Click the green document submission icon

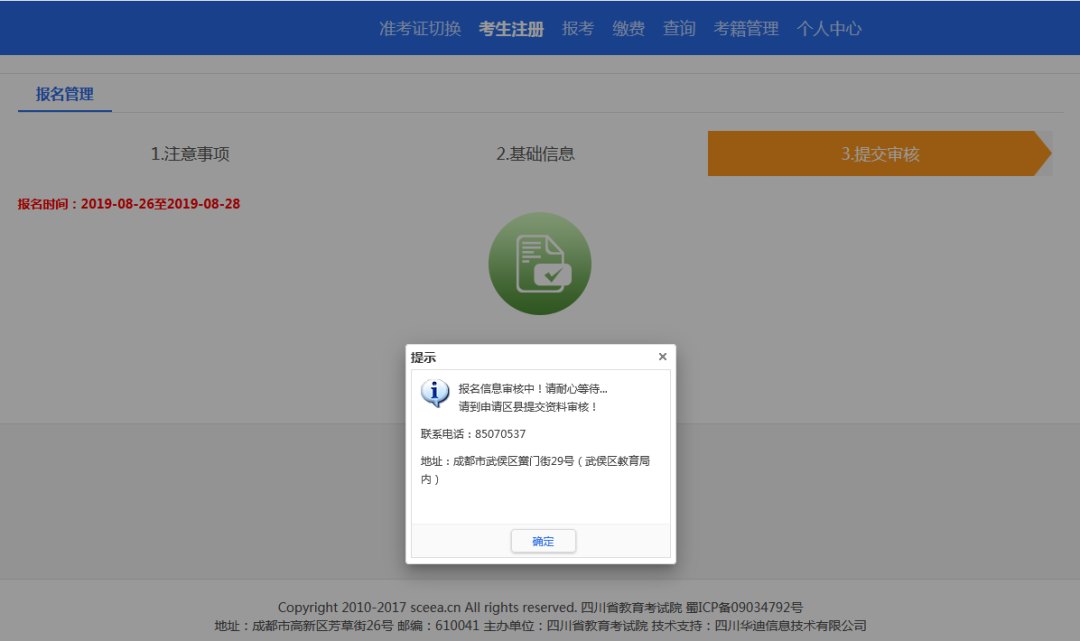coord(540,263)
